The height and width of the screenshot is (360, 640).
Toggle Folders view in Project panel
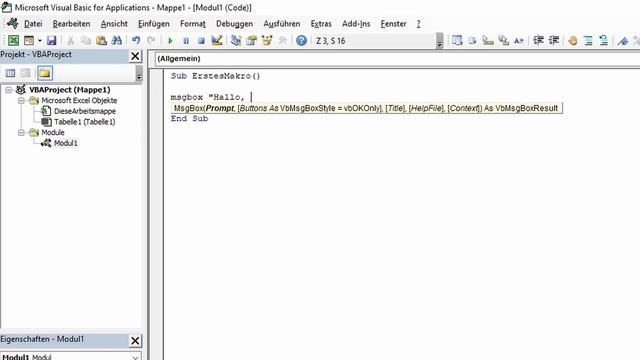point(44,73)
